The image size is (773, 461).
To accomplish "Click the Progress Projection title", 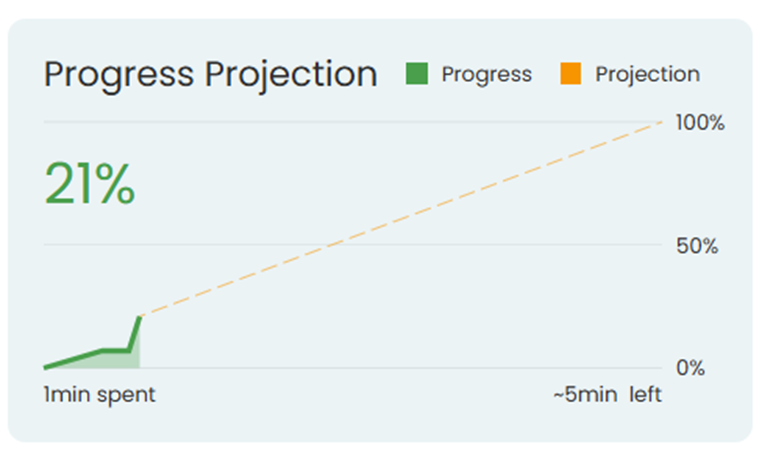I will (211, 74).
